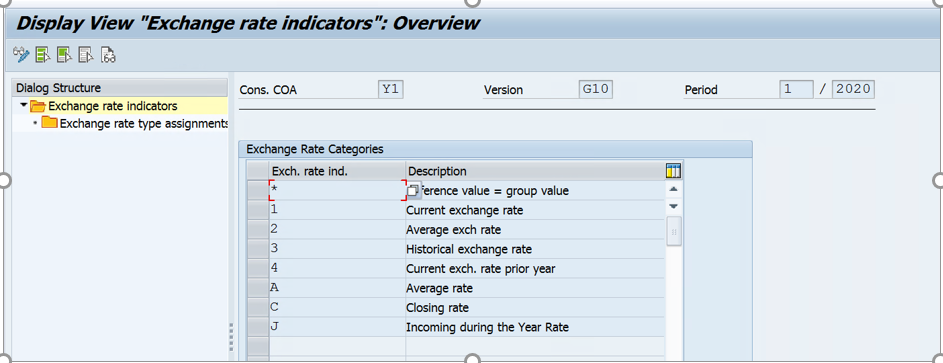The image size is (943, 363).
Task: Open the table column settings icon
Action: click(673, 171)
